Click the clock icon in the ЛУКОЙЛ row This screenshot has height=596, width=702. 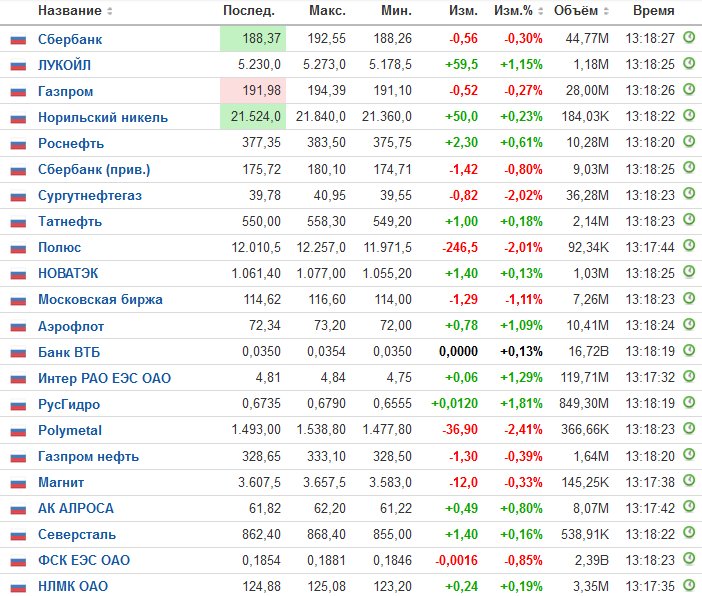tap(689, 63)
